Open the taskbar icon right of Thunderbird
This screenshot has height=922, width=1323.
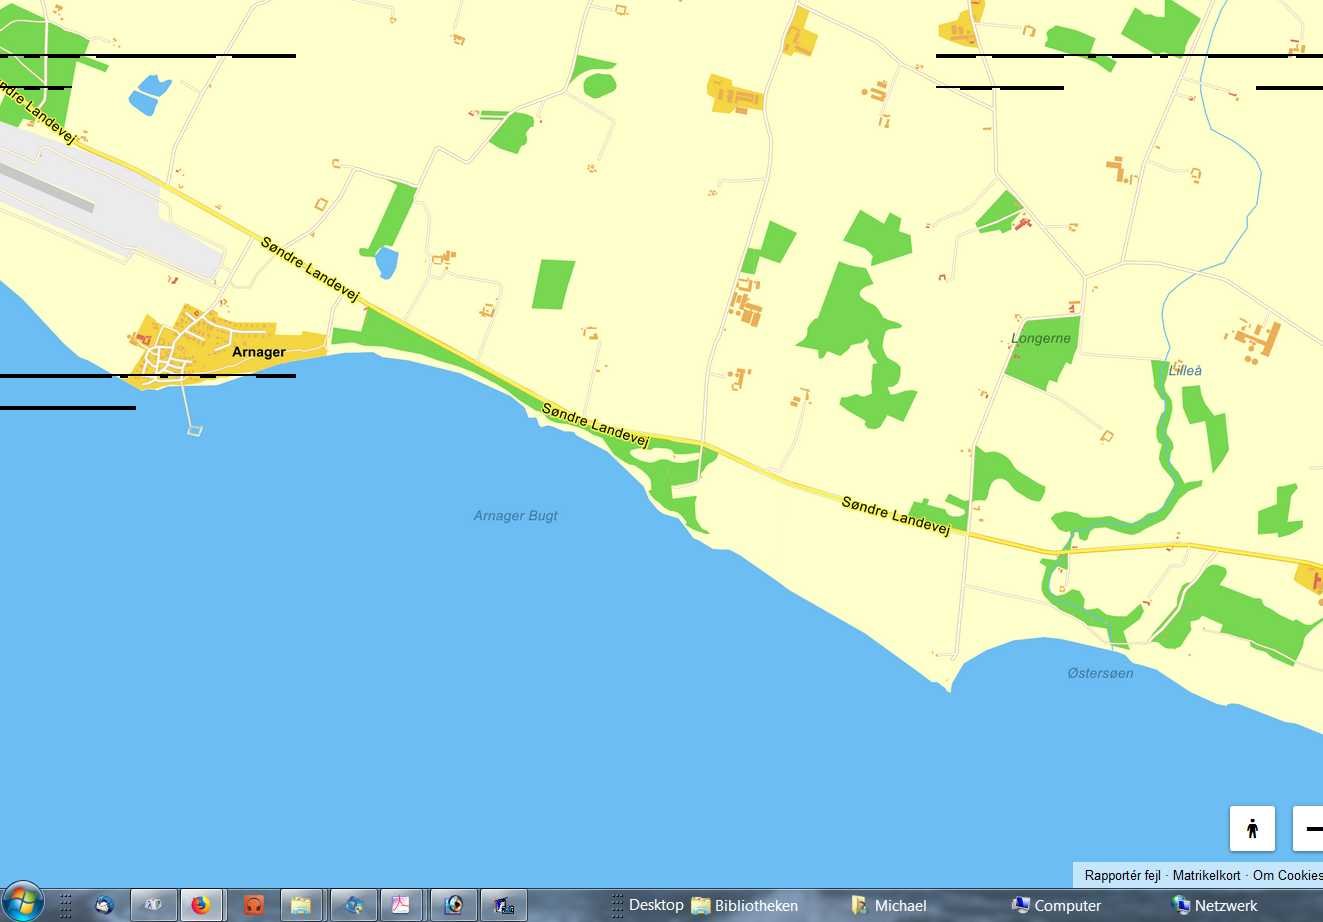[x=153, y=905]
